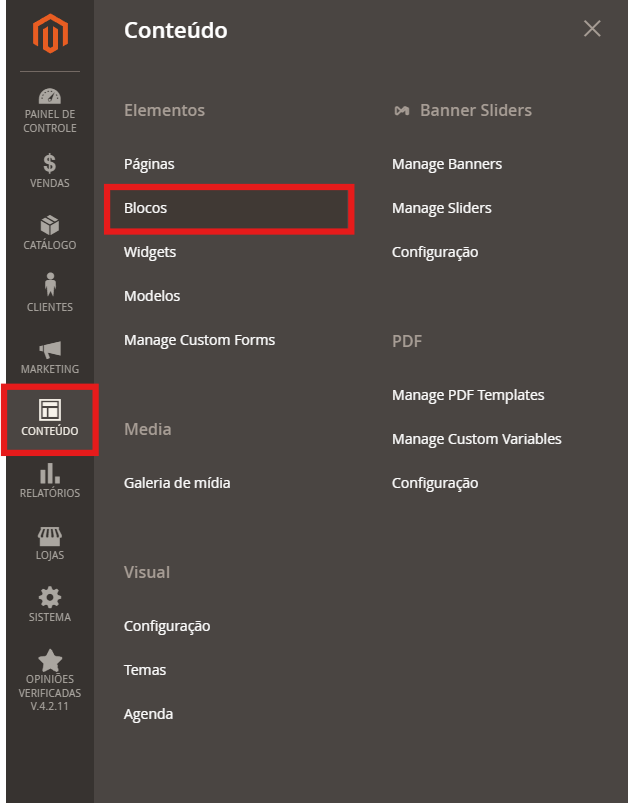This screenshot has height=803, width=628.
Task: Open Galeria de mídia
Action: tap(177, 483)
